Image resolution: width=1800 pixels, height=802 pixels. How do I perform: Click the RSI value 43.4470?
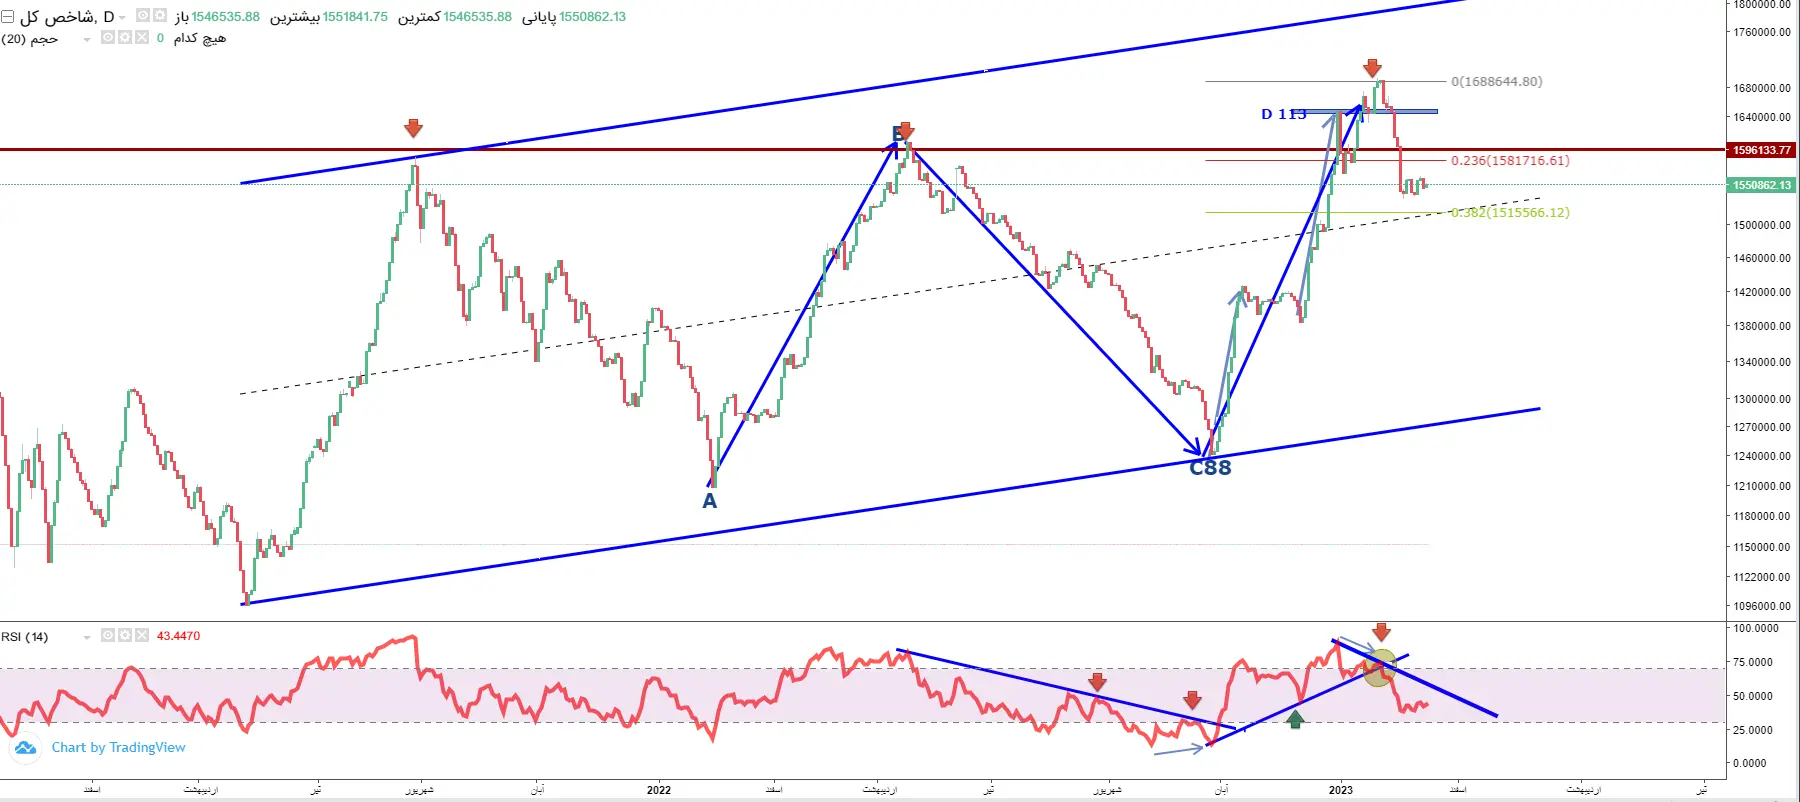tap(178, 636)
